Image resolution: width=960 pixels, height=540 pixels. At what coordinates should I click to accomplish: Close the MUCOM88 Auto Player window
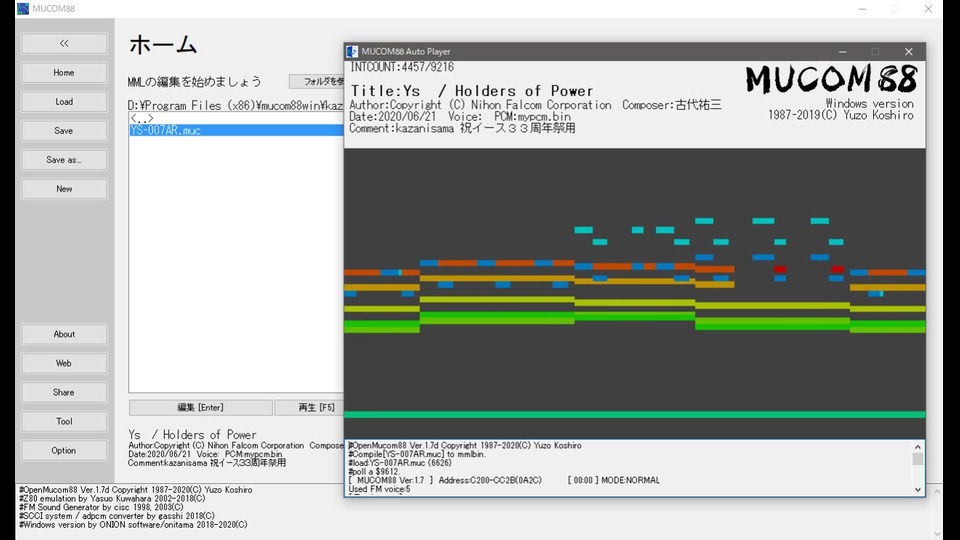click(909, 51)
